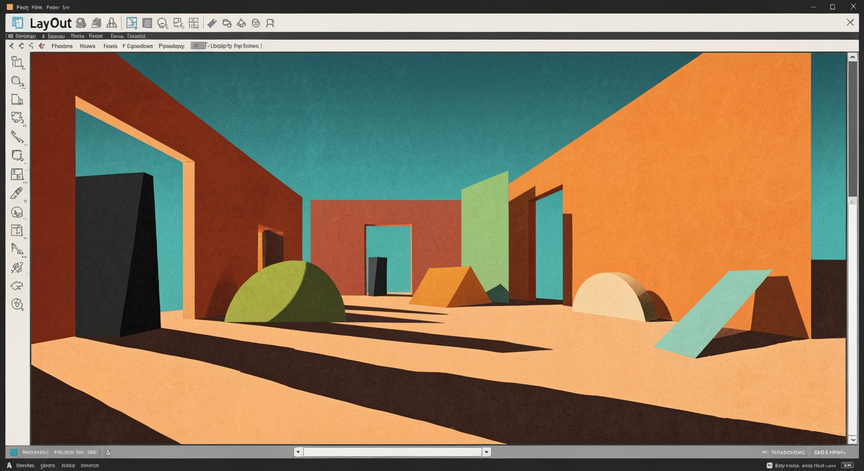
Task: Open the 'F Eqoediows' toolbar item
Action: pos(137,46)
